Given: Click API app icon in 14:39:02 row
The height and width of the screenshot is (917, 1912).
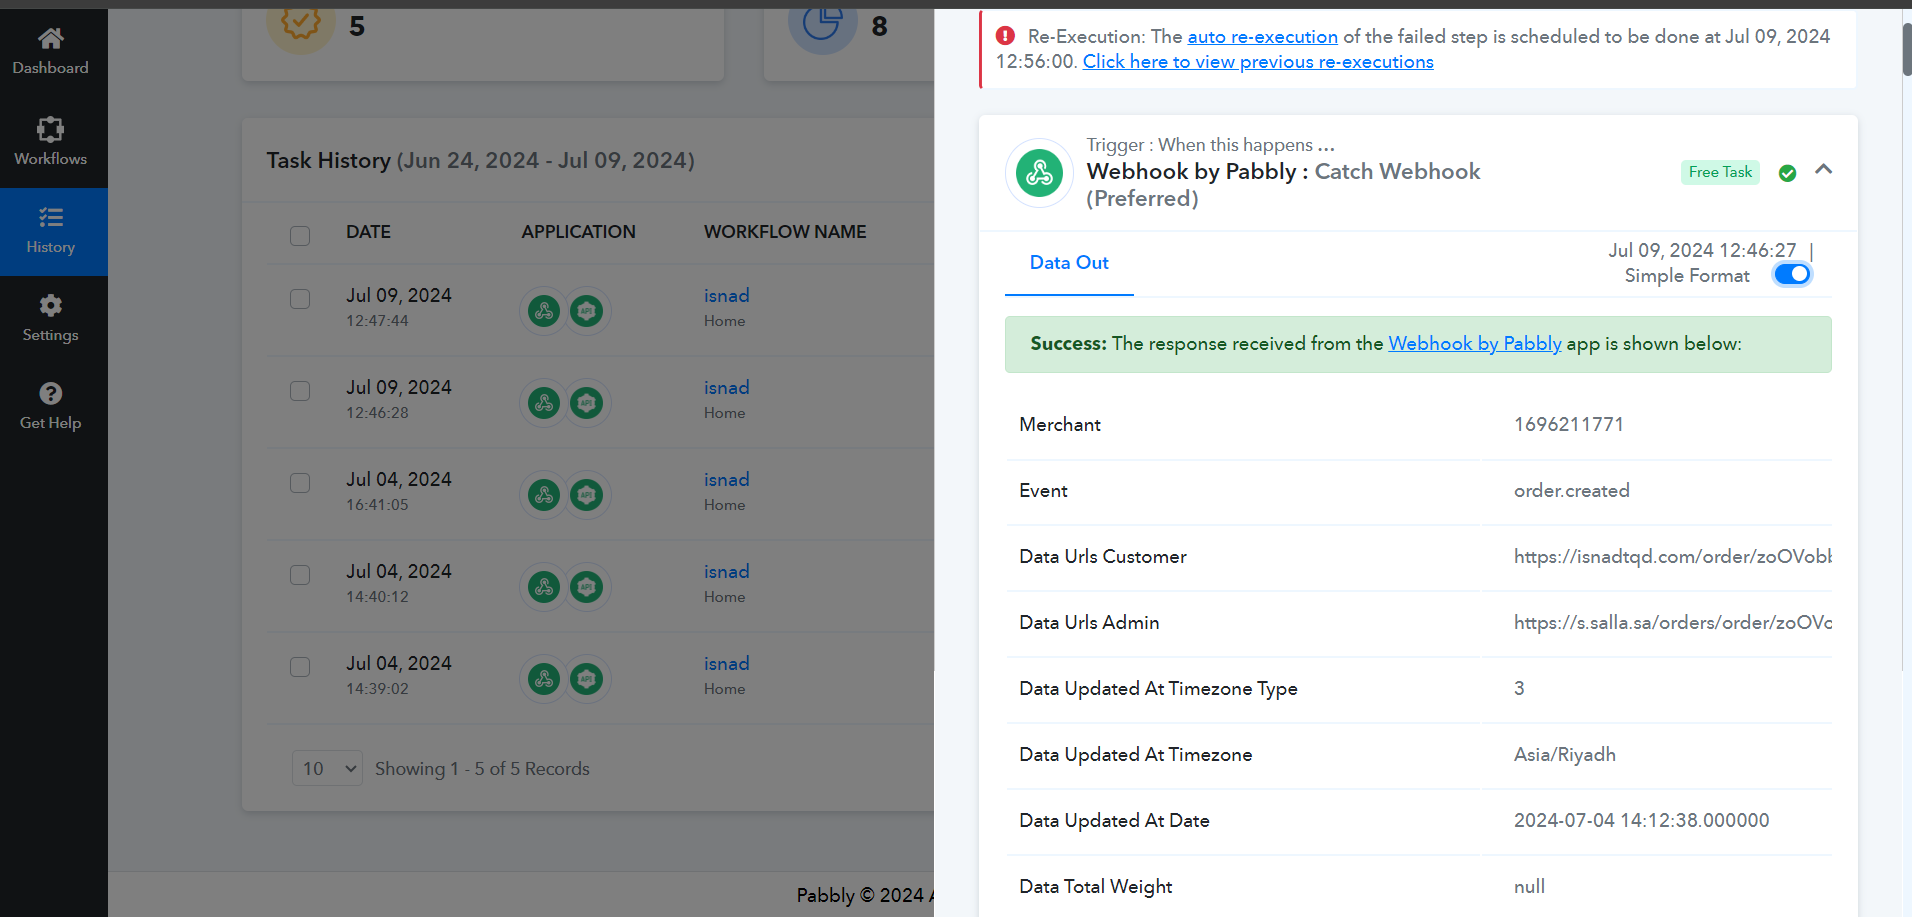Looking at the screenshot, I should (x=587, y=679).
